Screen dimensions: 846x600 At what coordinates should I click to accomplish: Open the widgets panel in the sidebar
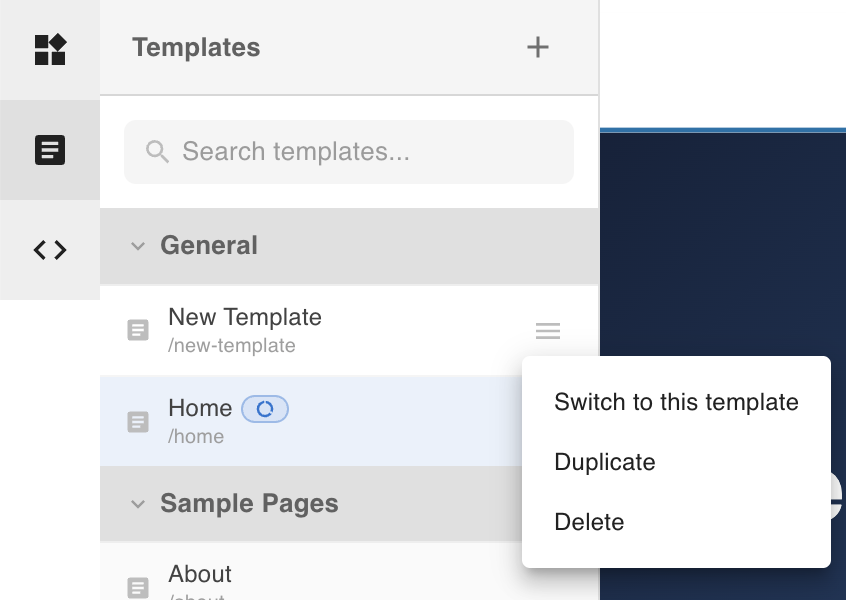coord(50,50)
